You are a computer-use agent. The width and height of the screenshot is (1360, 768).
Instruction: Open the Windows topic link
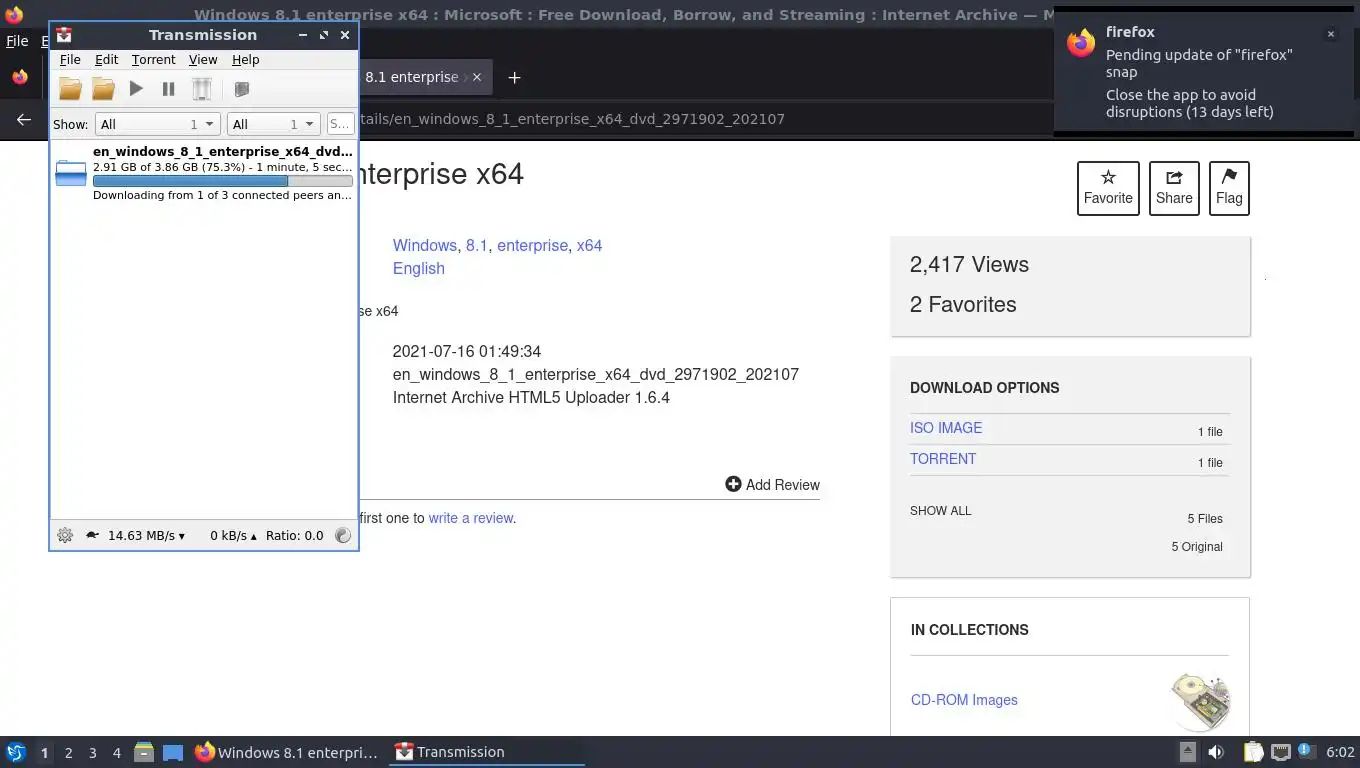(x=424, y=245)
